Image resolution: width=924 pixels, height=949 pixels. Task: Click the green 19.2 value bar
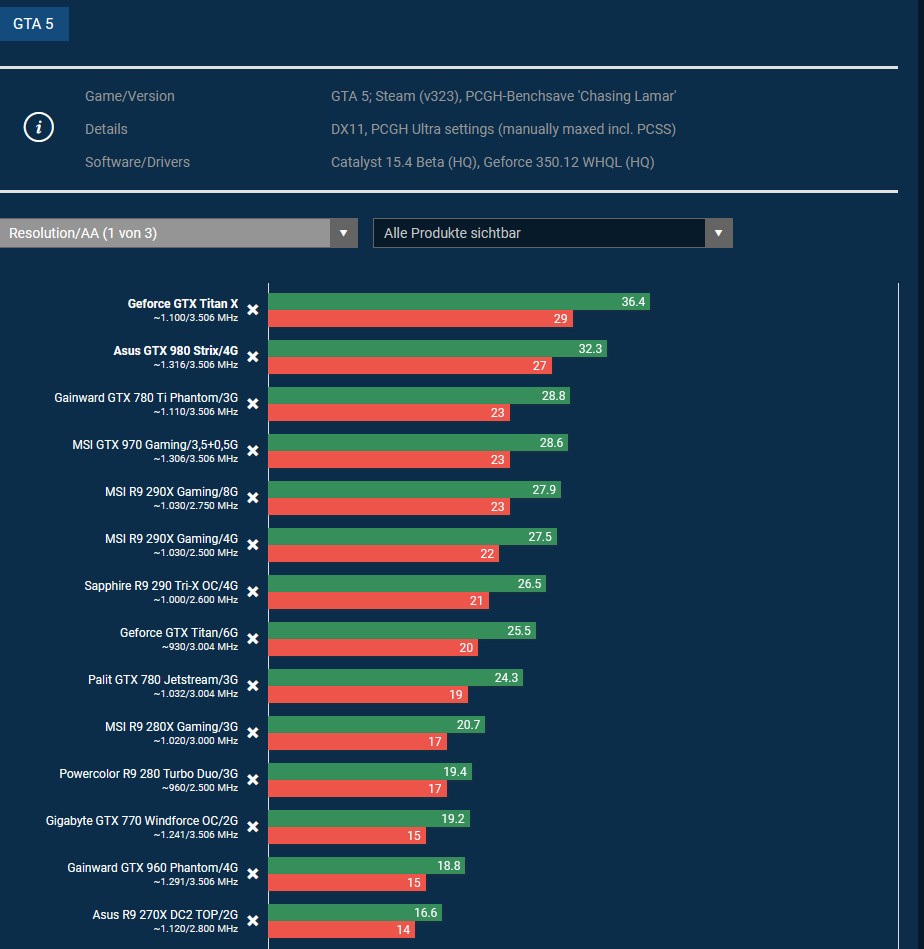coord(369,818)
